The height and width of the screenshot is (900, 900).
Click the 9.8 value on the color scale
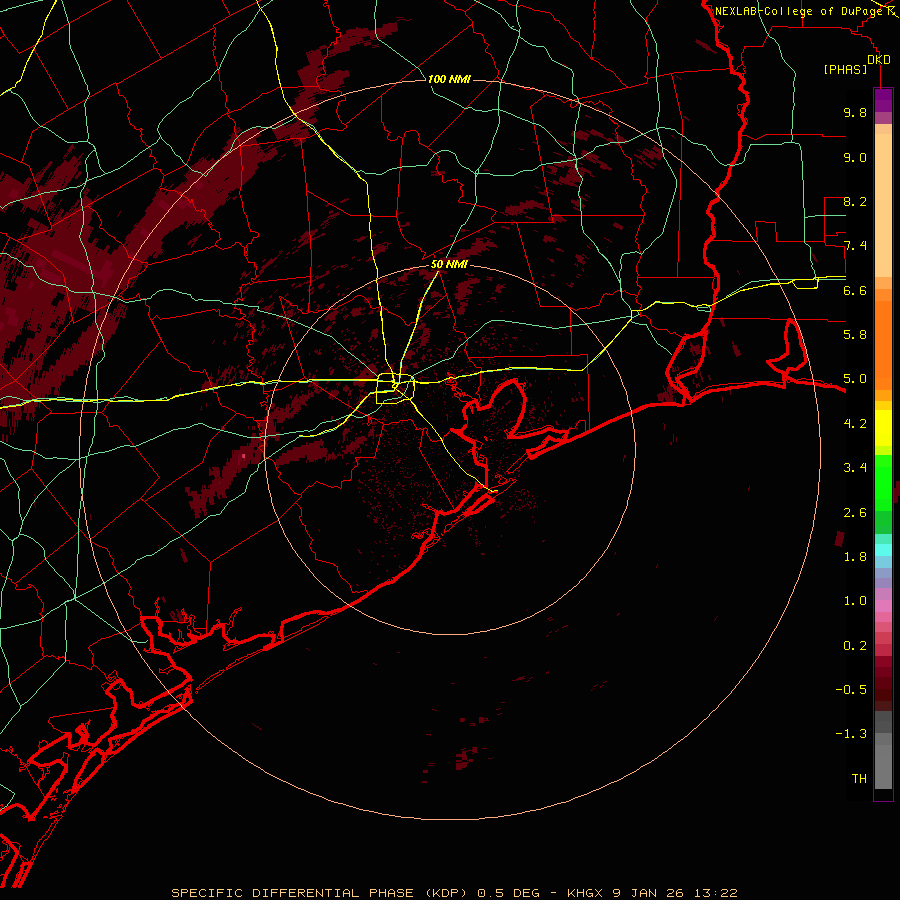[855, 112]
